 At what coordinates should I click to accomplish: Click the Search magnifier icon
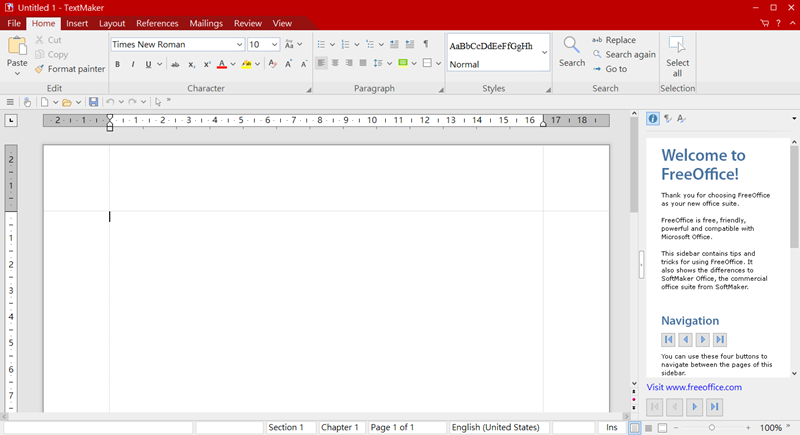[x=572, y=45]
